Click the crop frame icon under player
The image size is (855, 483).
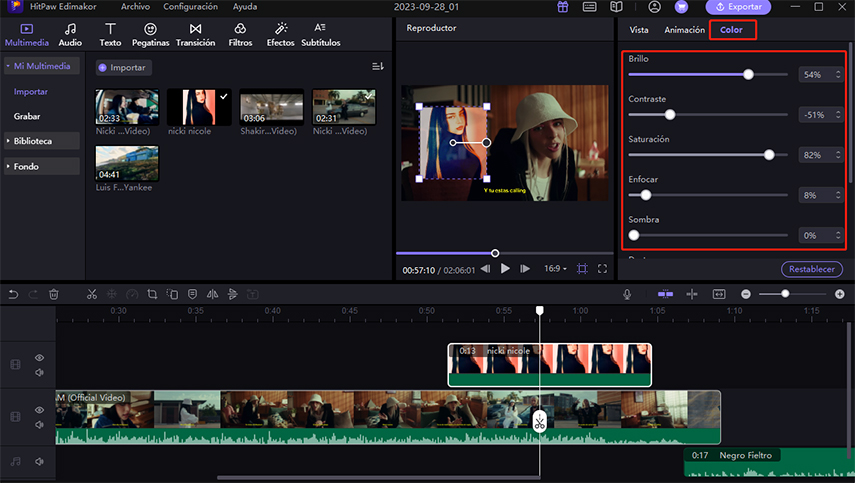[x=582, y=269]
